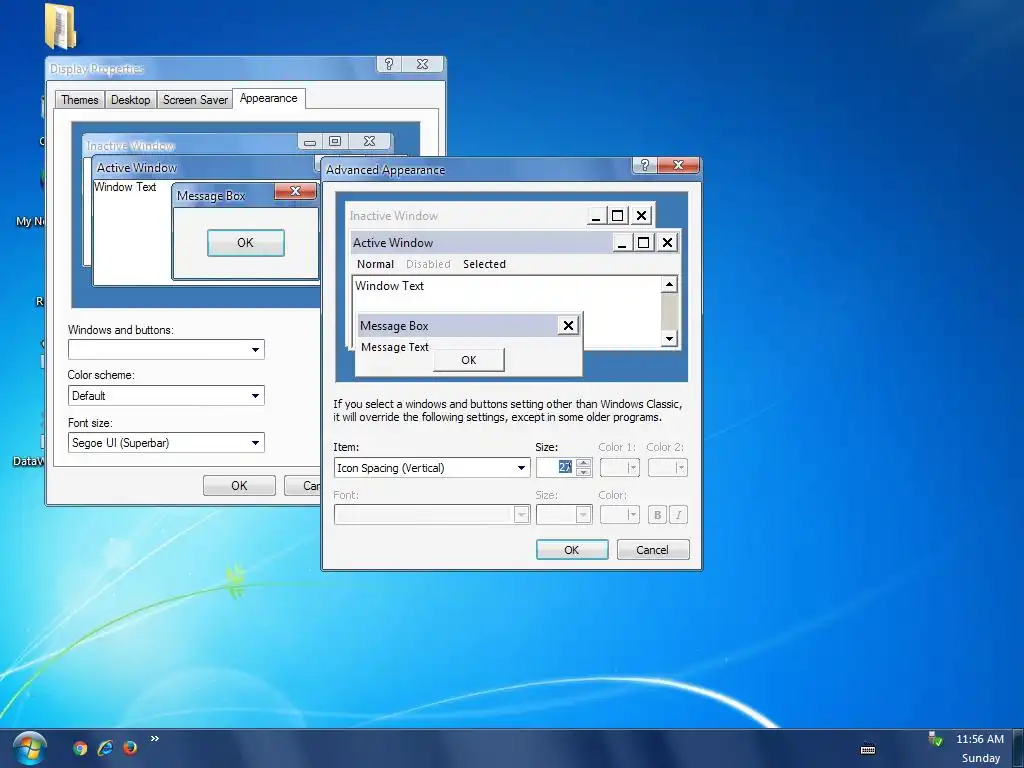Close the Display Properties window
1024x768 pixels.
(x=422, y=64)
